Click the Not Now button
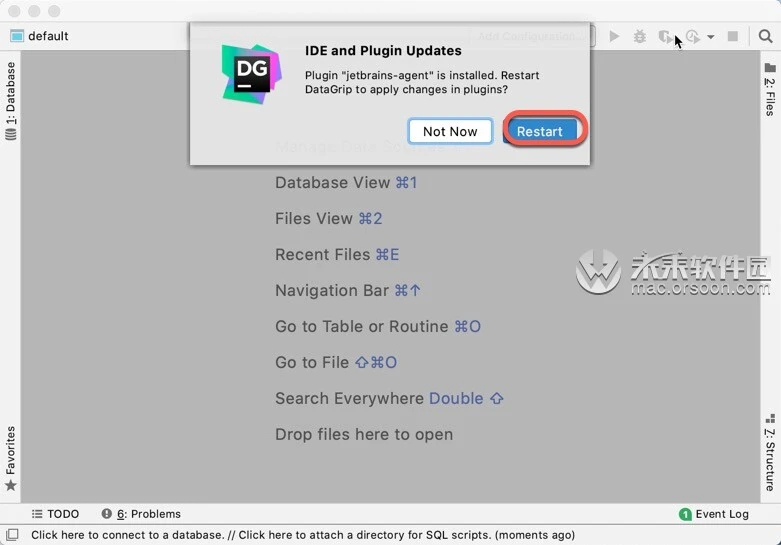Image resolution: width=781 pixels, height=545 pixels. pos(450,131)
